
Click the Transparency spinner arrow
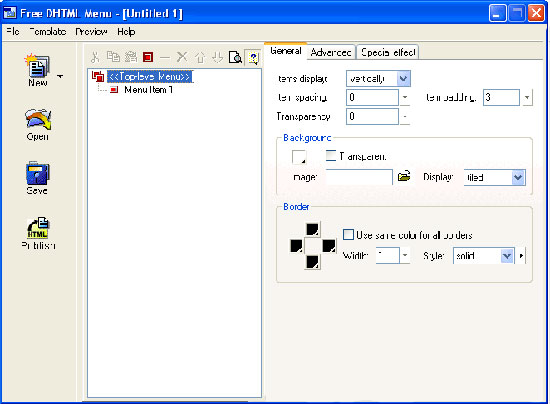coord(405,116)
